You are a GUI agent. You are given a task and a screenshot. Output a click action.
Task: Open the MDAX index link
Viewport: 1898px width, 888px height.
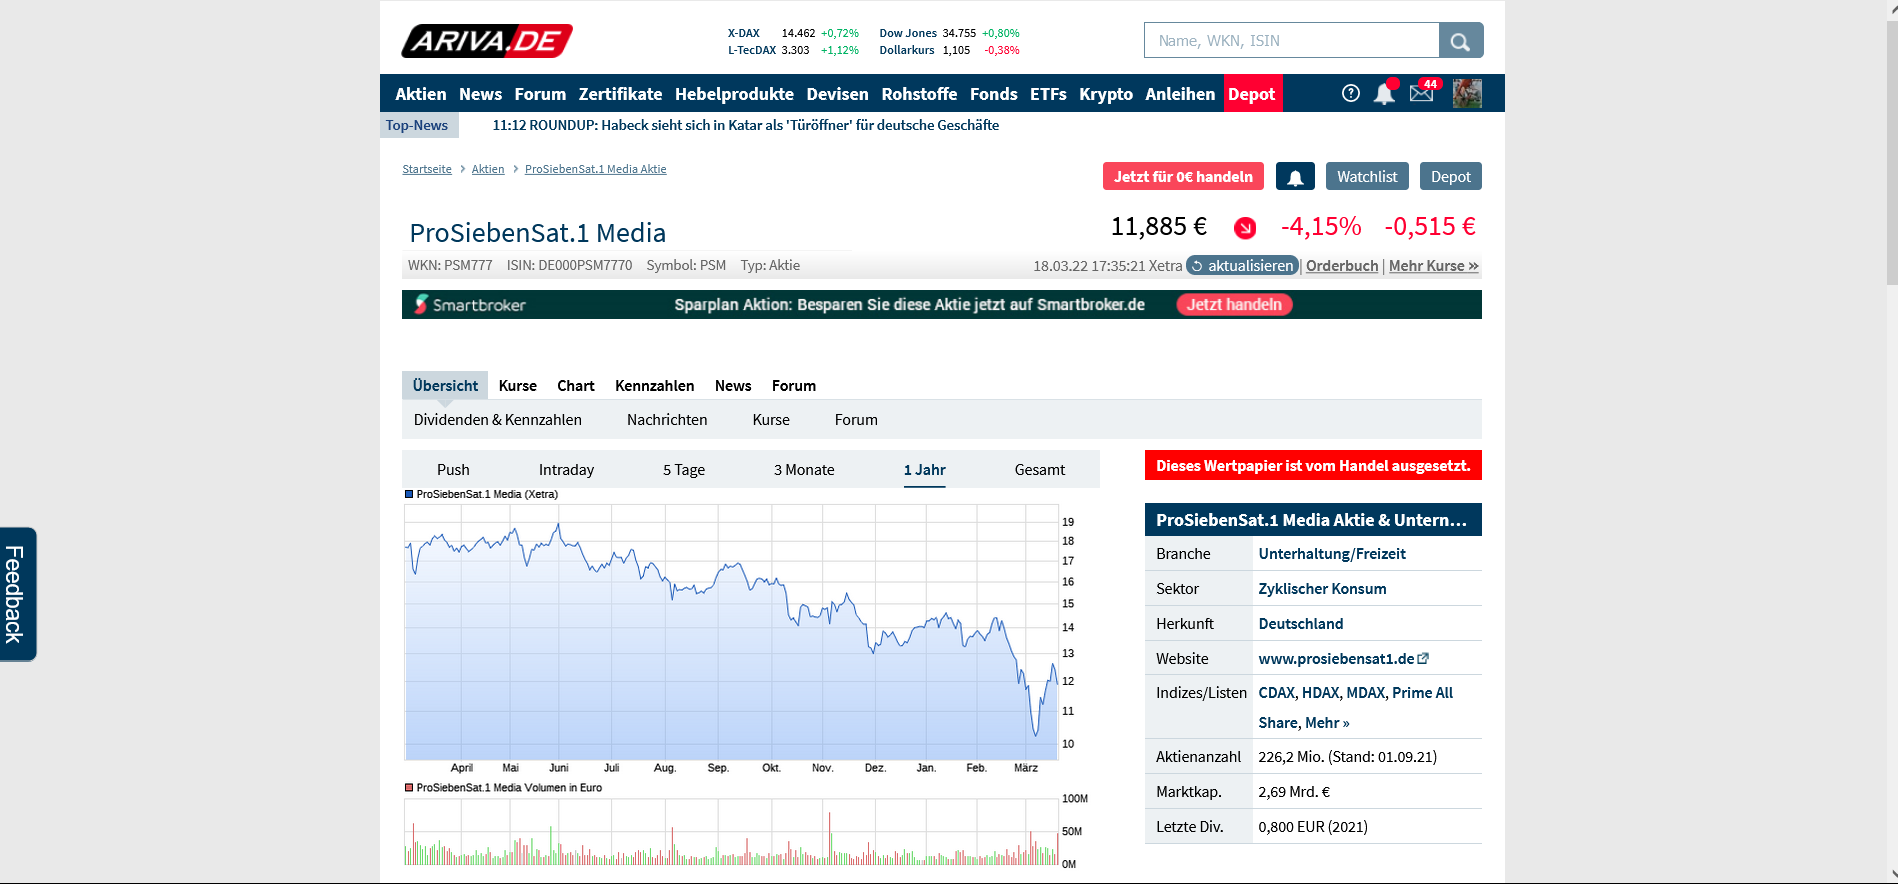coord(1366,693)
